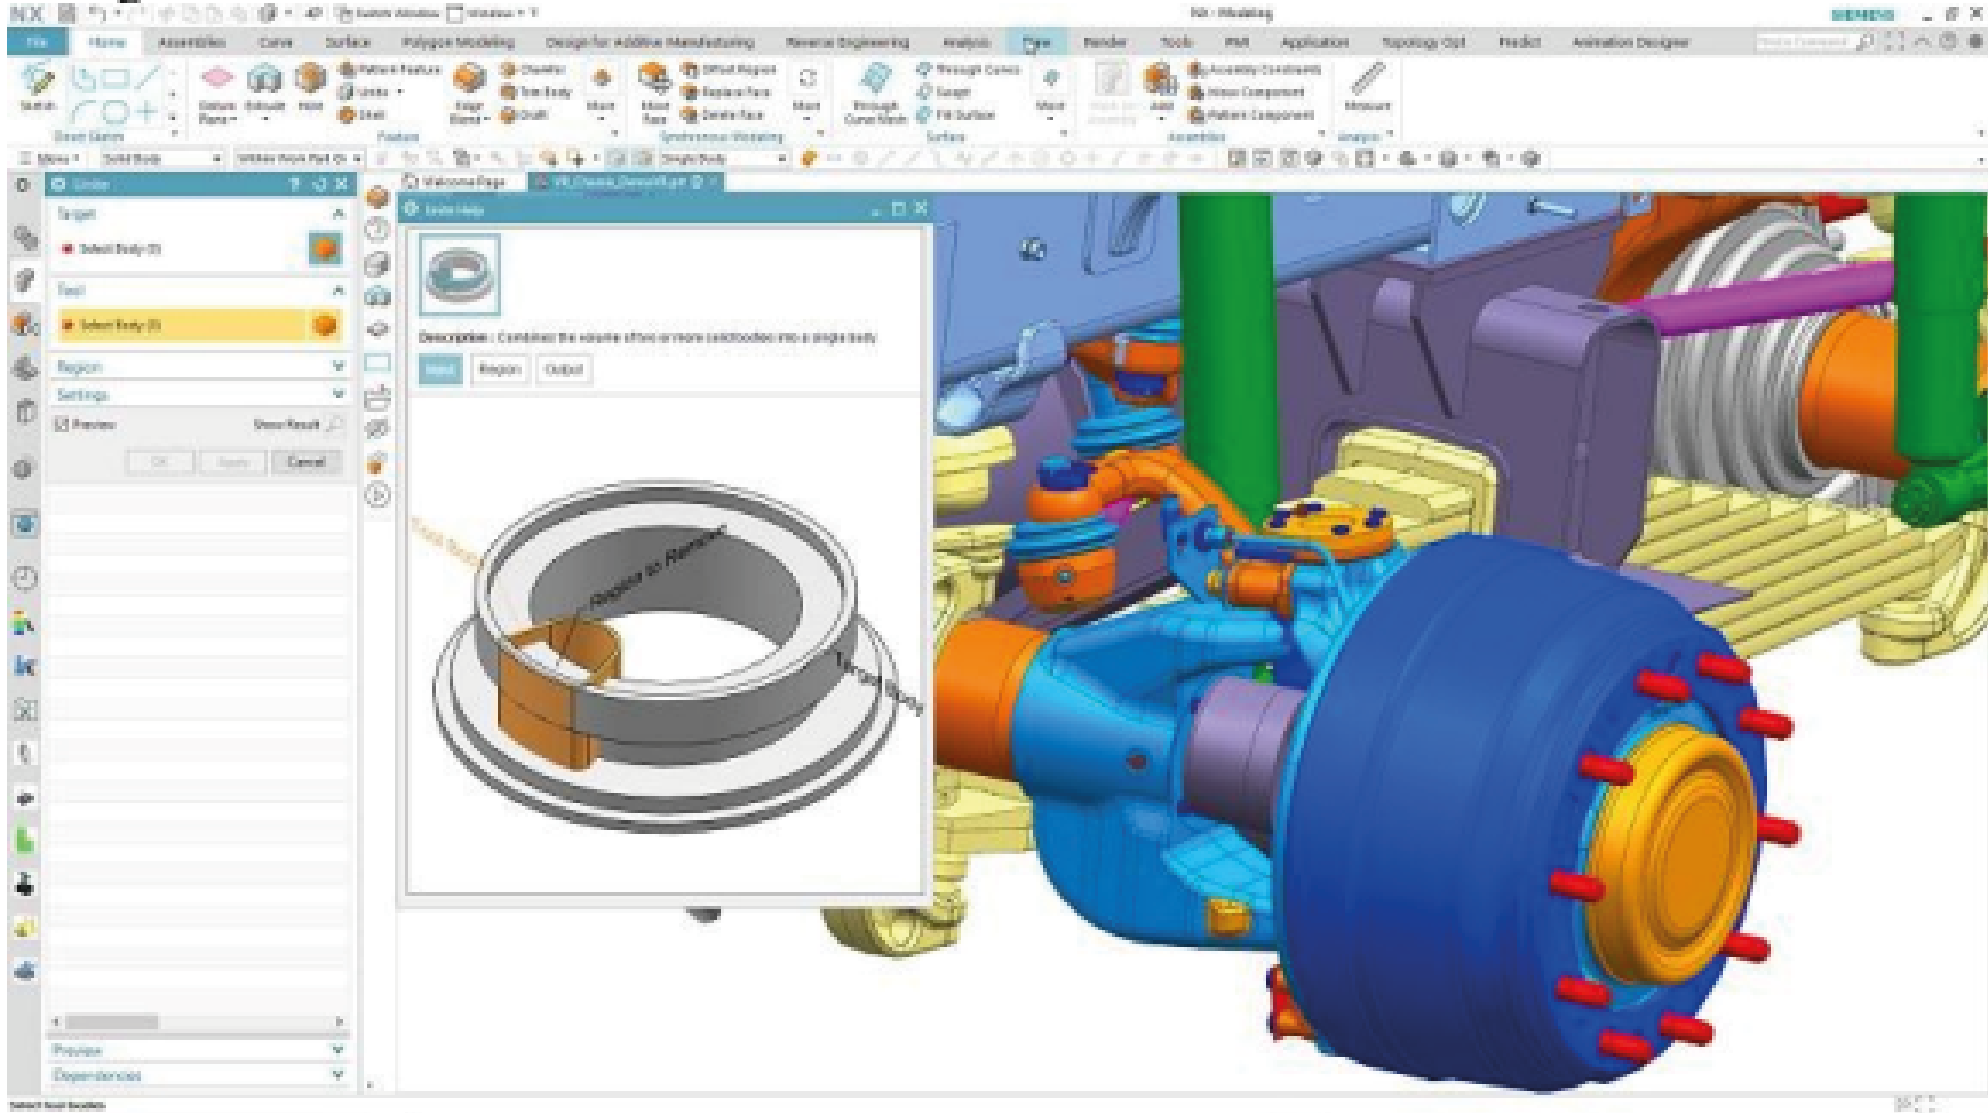Expand the Region section
The image size is (1988, 1113).
tap(337, 367)
